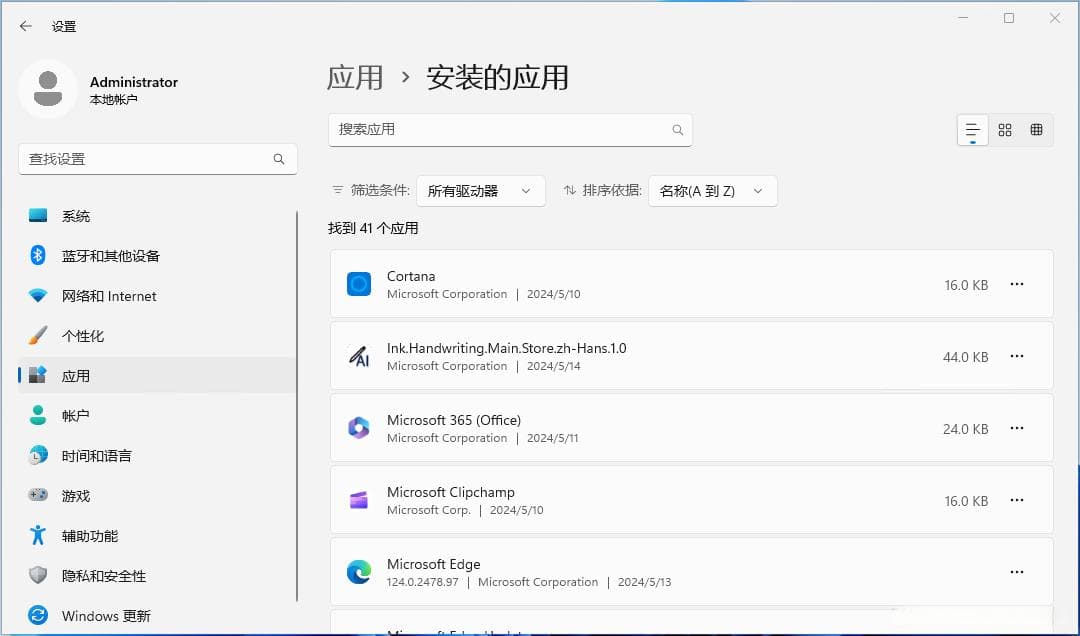Screen dimensions: 1080x636
Task: Maximize the Settings window
Action: coord(1009,18)
